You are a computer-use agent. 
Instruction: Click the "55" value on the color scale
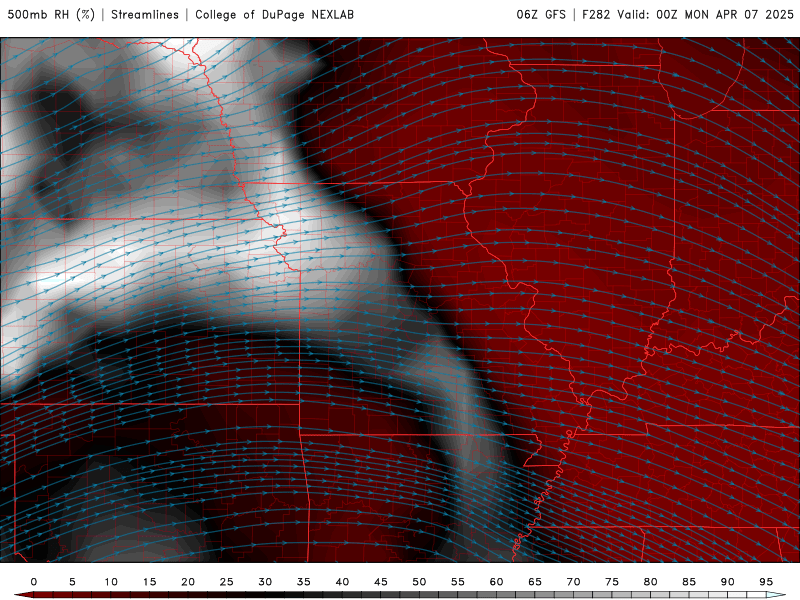click(x=458, y=582)
